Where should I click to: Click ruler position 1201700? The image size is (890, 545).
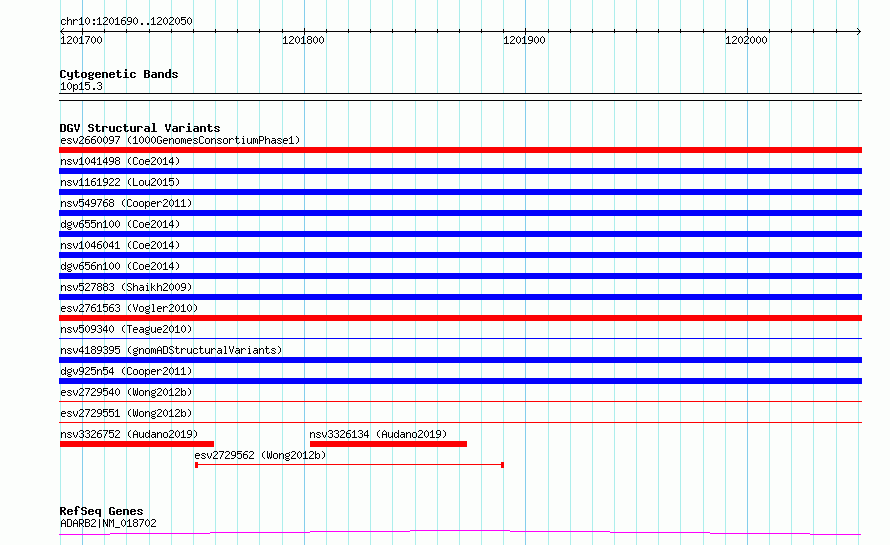[x=81, y=40]
